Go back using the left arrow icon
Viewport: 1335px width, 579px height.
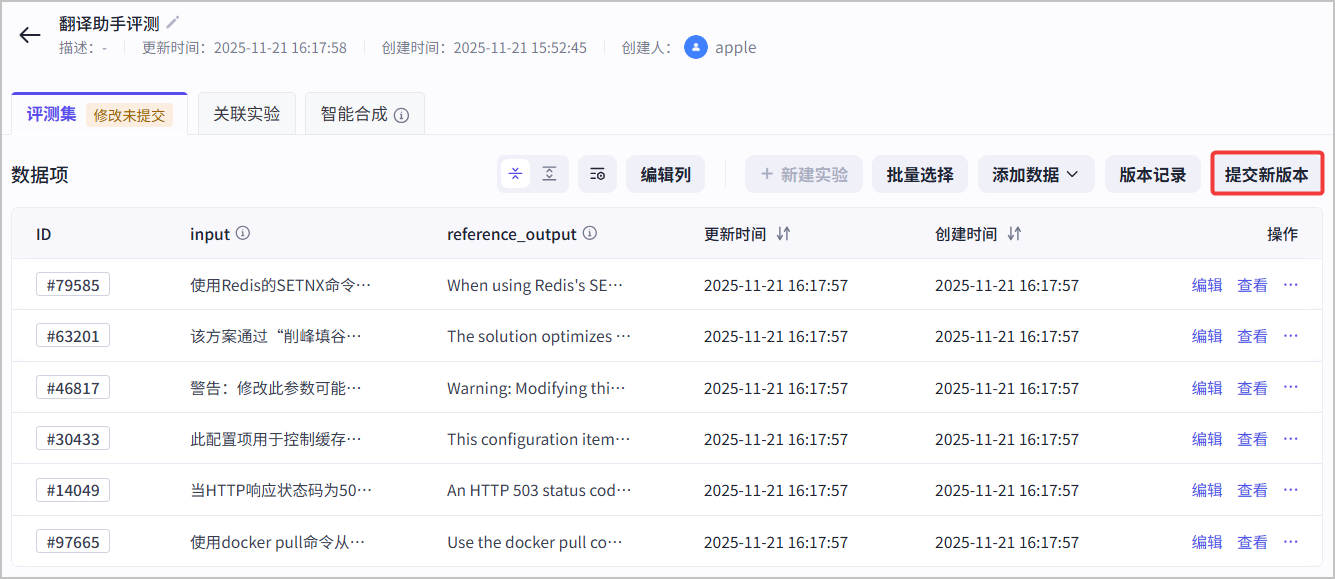(30, 36)
